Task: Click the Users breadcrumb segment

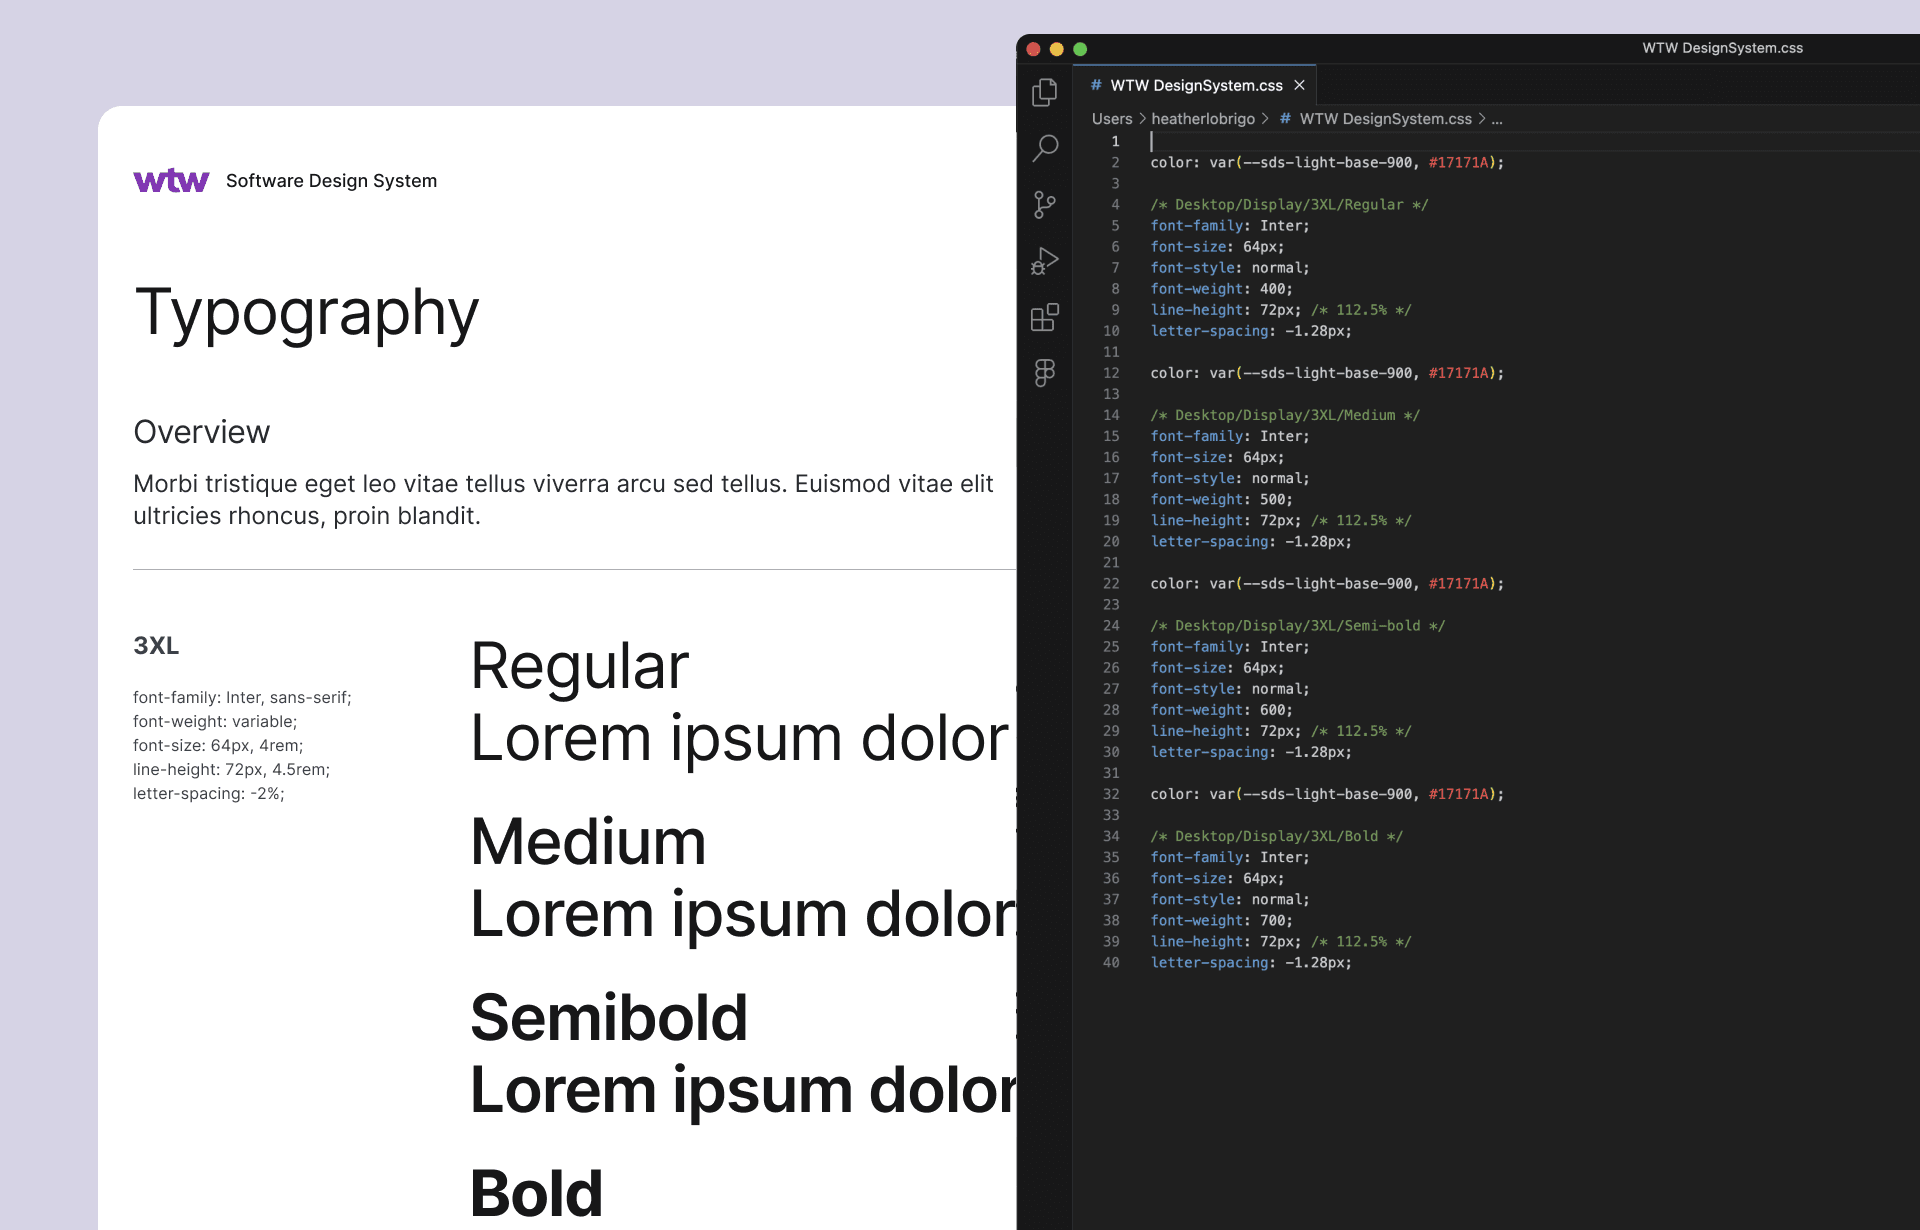Action: pyautogui.click(x=1112, y=119)
